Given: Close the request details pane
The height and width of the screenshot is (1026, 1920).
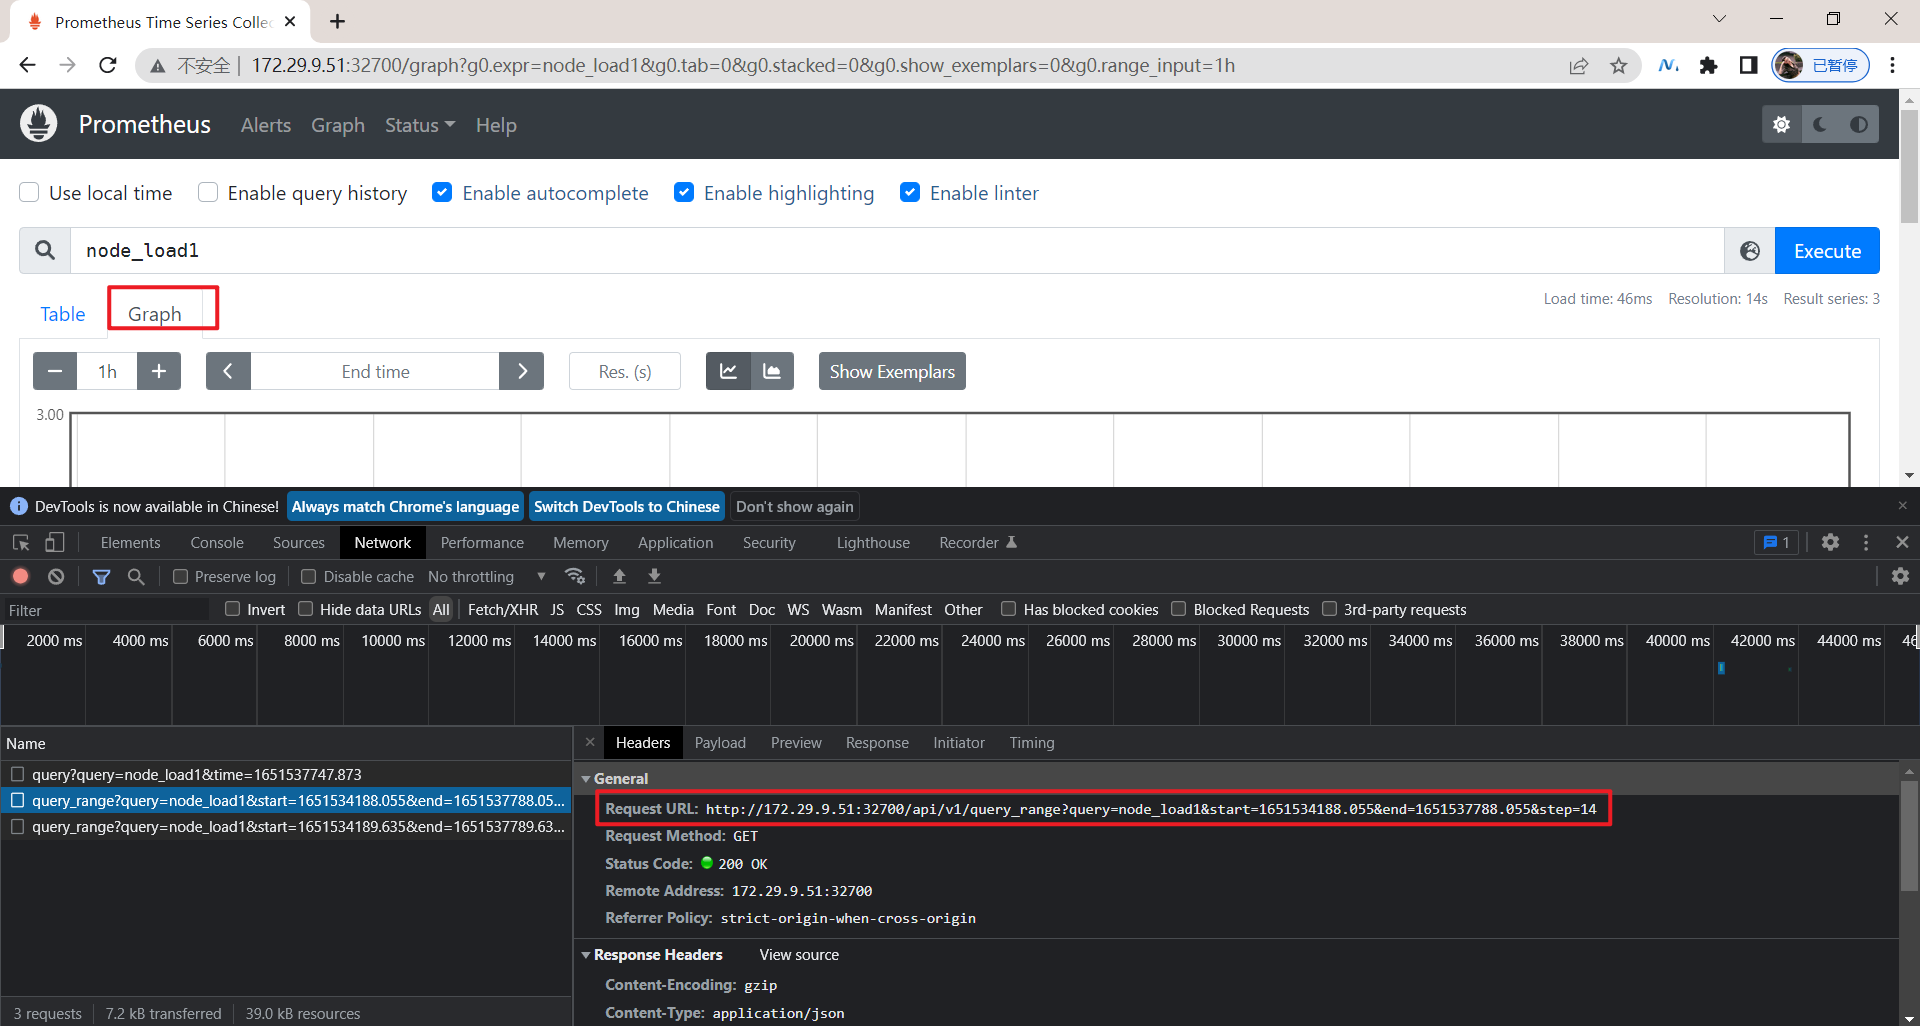Looking at the screenshot, I should [x=590, y=742].
